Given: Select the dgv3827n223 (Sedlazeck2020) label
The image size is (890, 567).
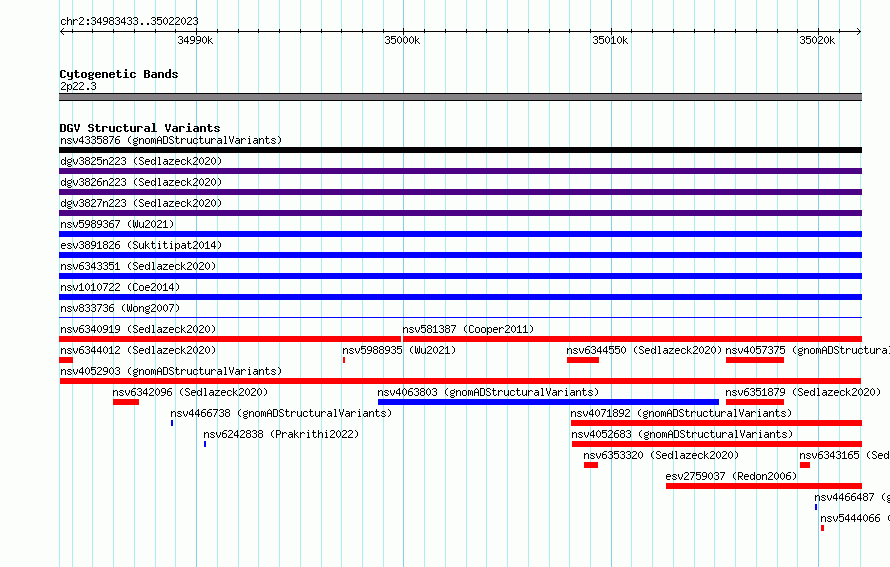Looking at the screenshot, I should tap(141, 203).
